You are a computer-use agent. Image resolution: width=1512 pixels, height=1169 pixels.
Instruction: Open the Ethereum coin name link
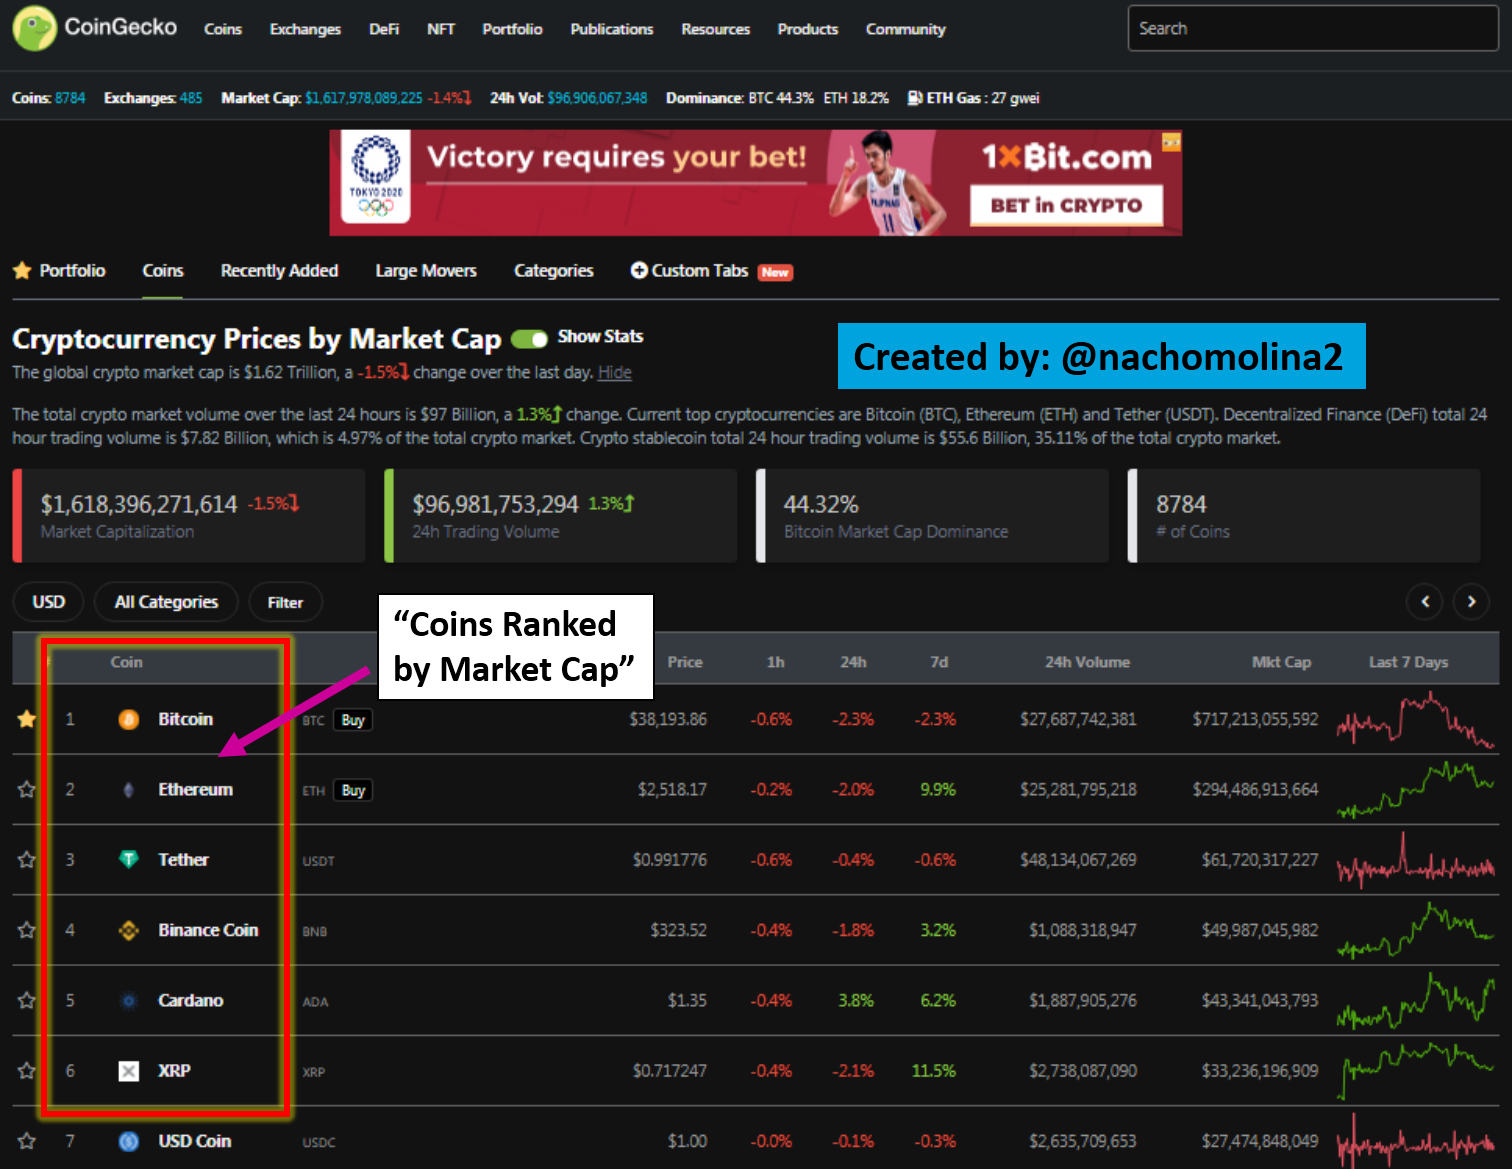pyautogui.click(x=196, y=789)
